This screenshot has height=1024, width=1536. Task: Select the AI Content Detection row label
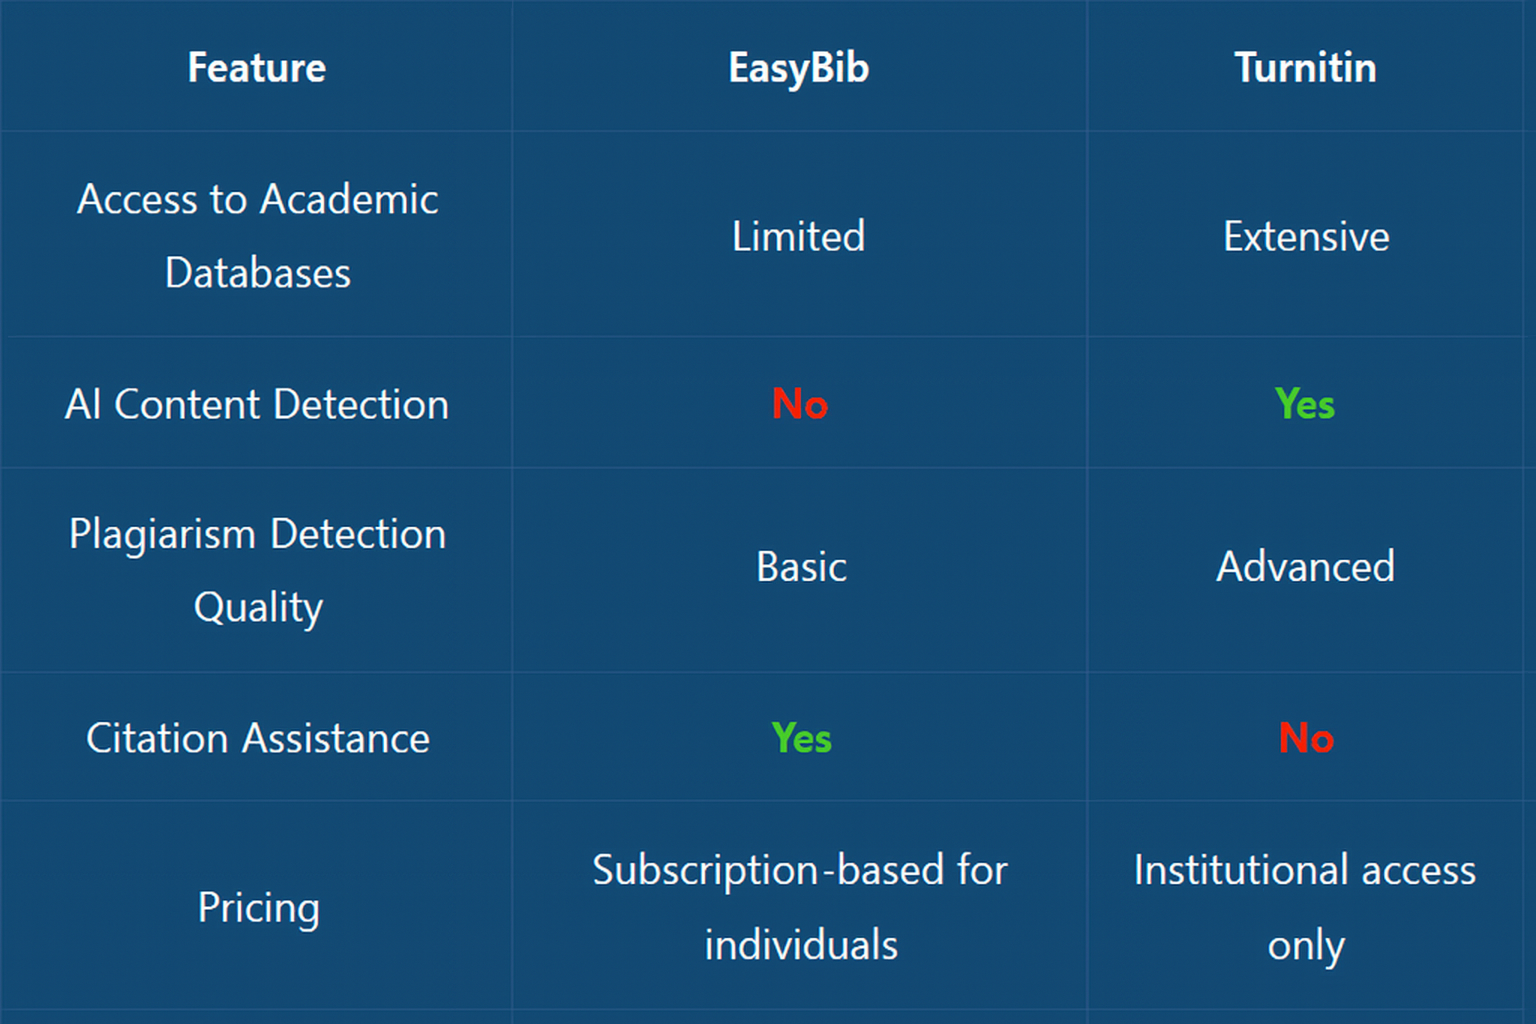click(x=257, y=405)
